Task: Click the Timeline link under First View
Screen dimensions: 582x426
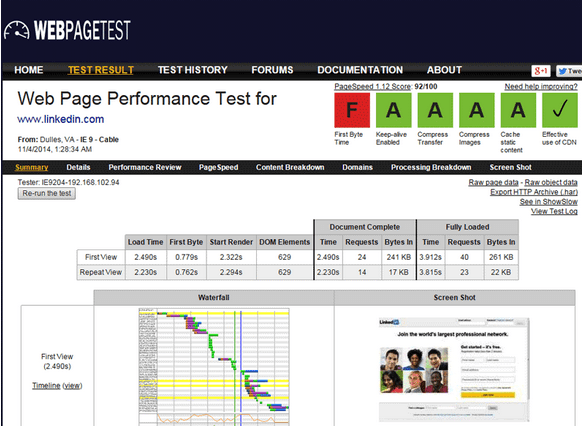Action: pyautogui.click(x=46, y=386)
